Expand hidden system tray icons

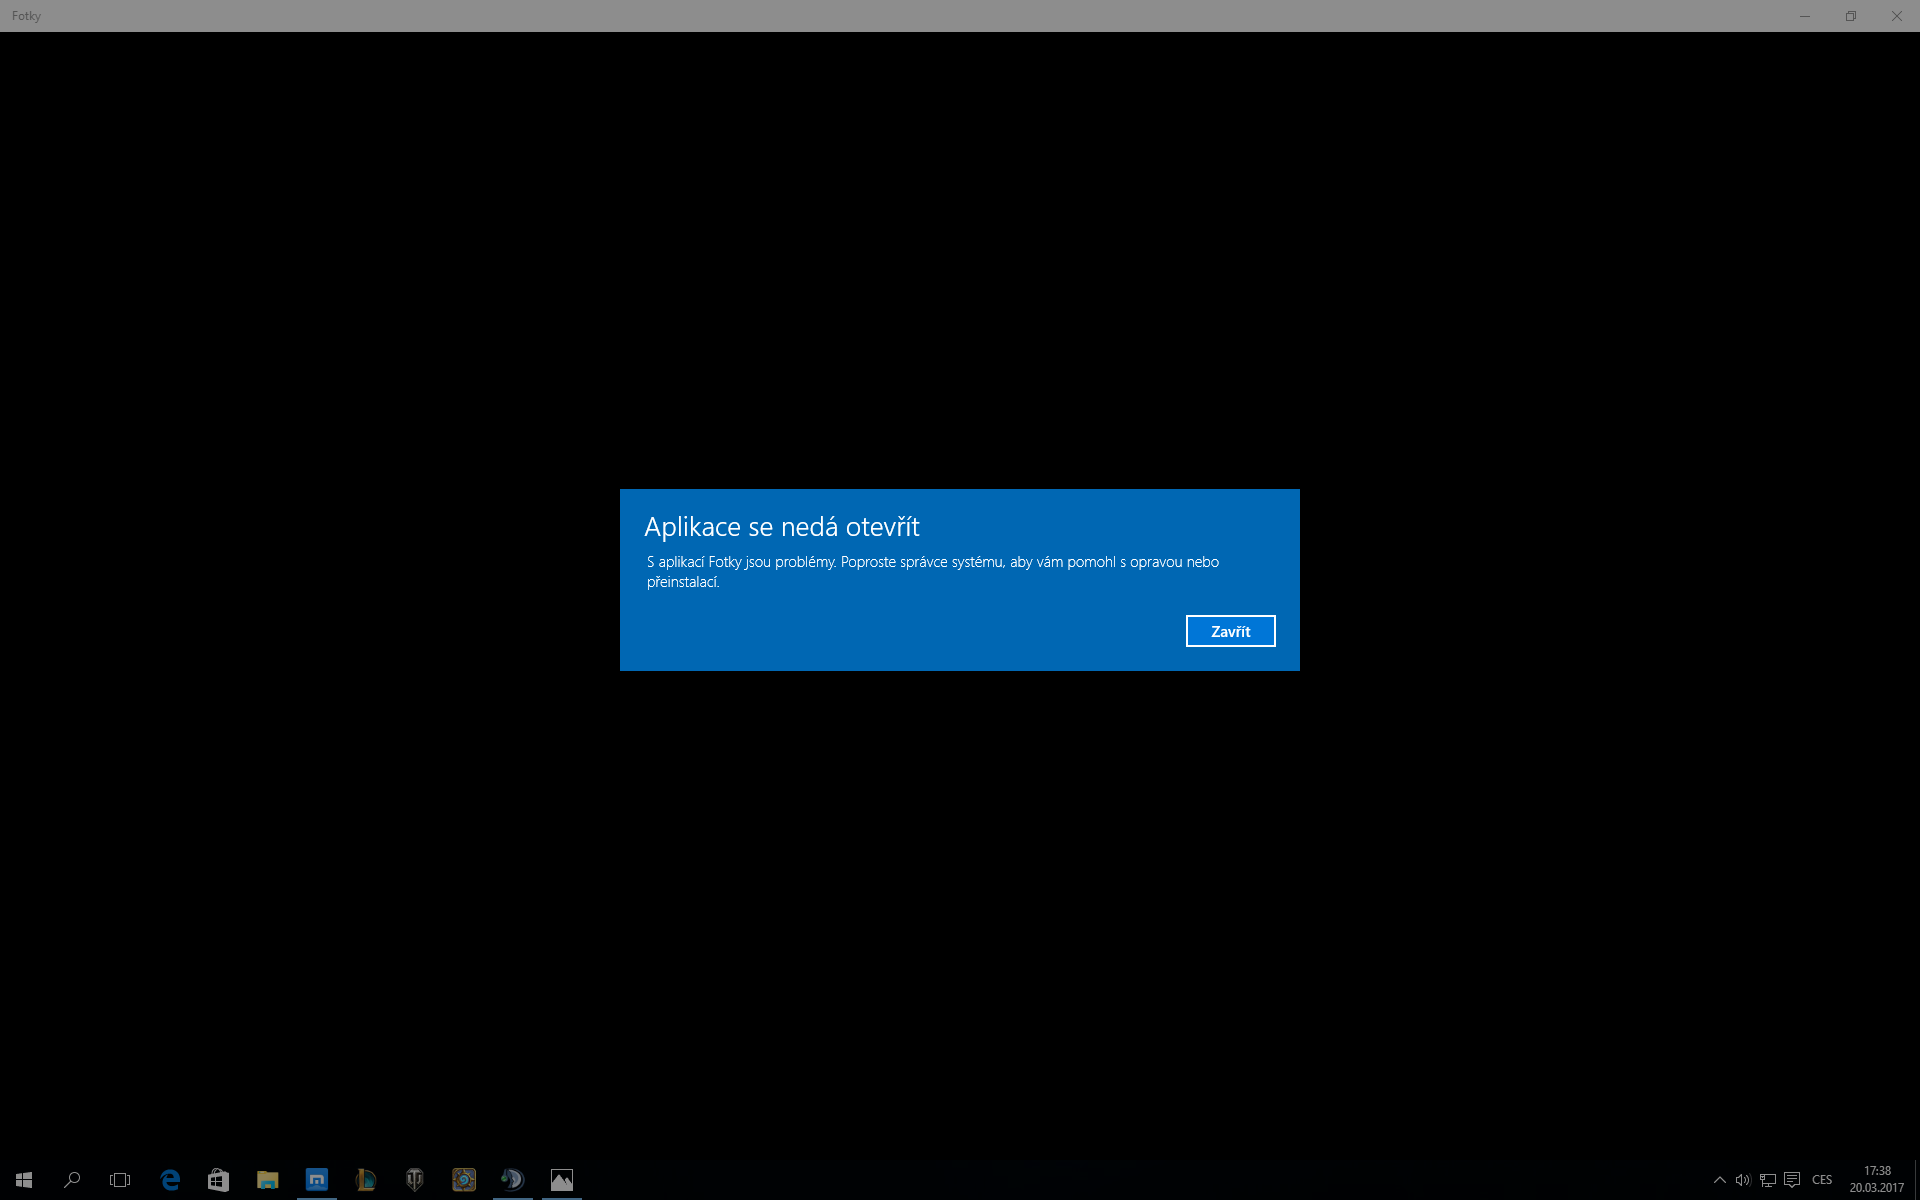pyautogui.click(x=1719, y=1180)
